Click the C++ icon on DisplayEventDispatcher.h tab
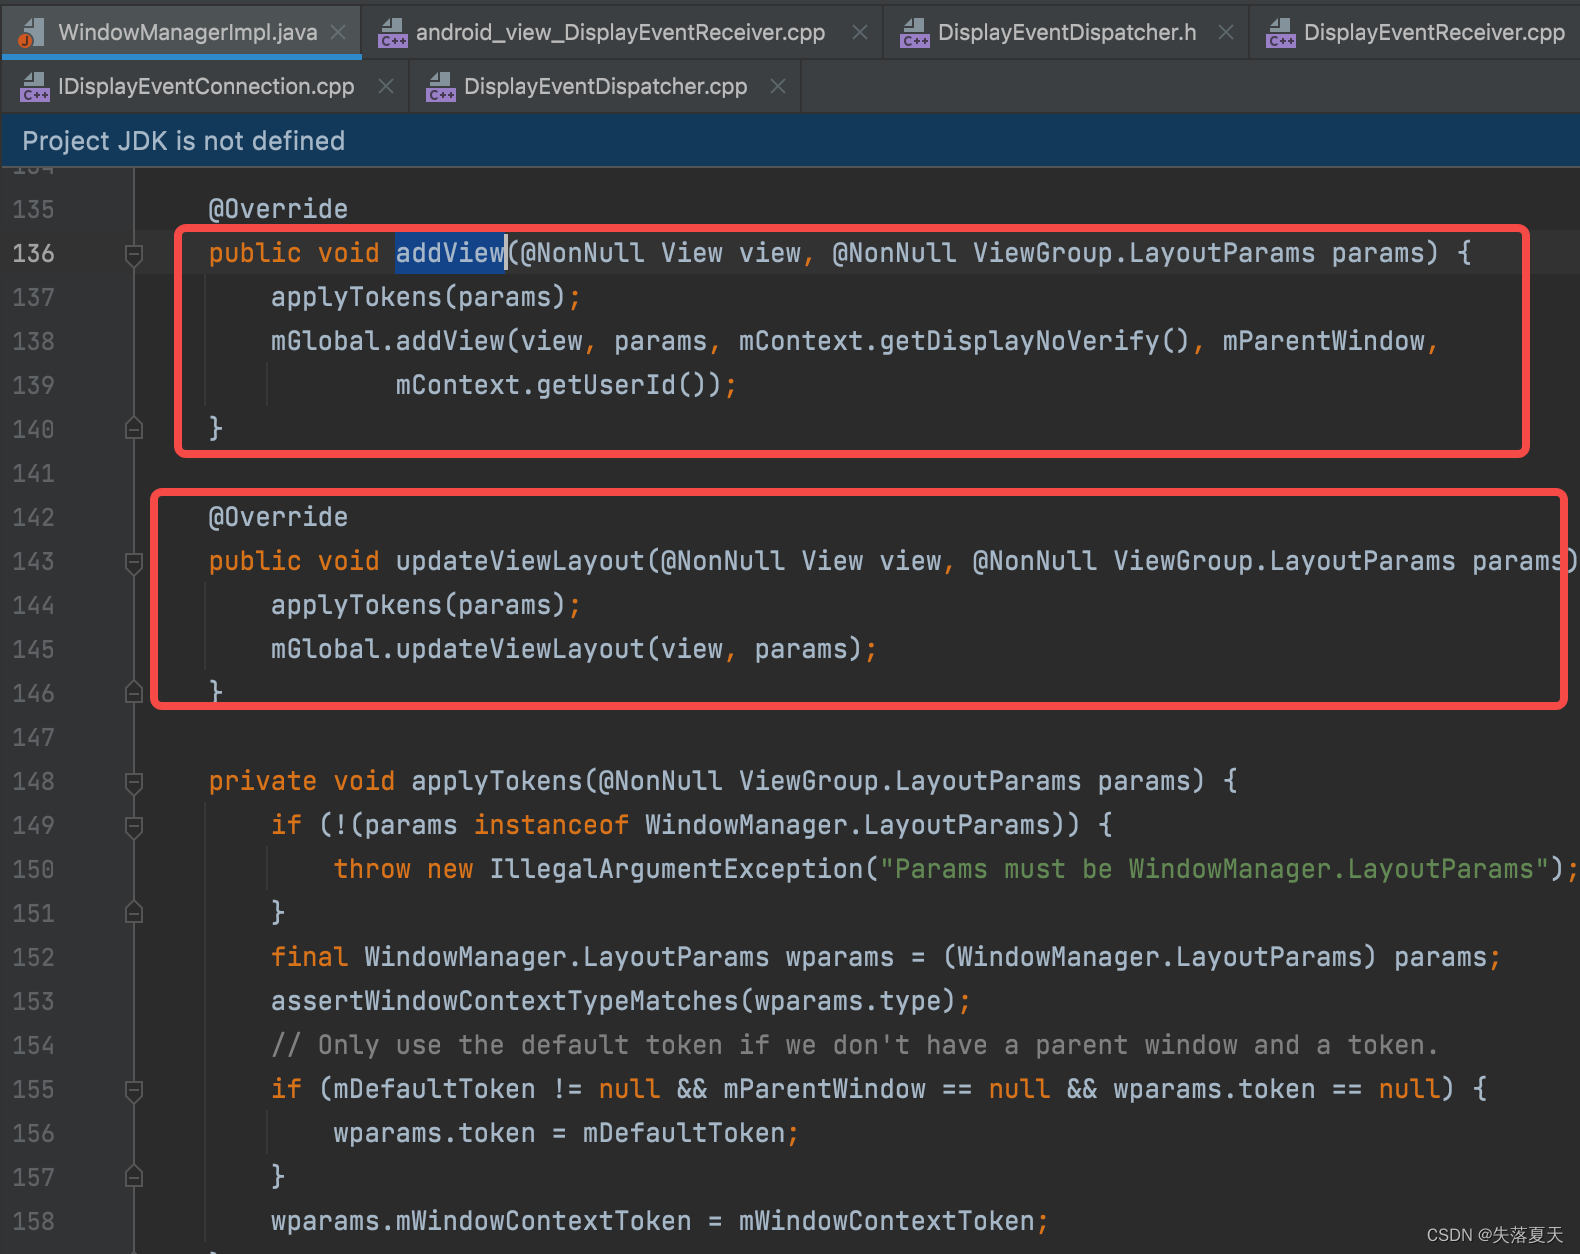This screenshot has height=1254, width=1580. 915,33
